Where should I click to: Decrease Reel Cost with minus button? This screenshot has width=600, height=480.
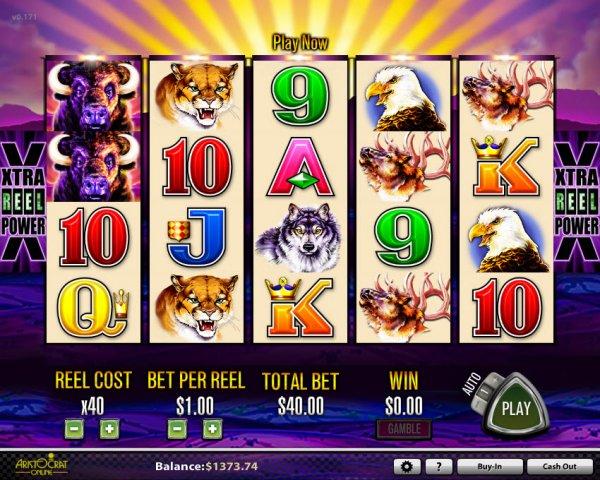pyautogui.click(x=74, y=429)
